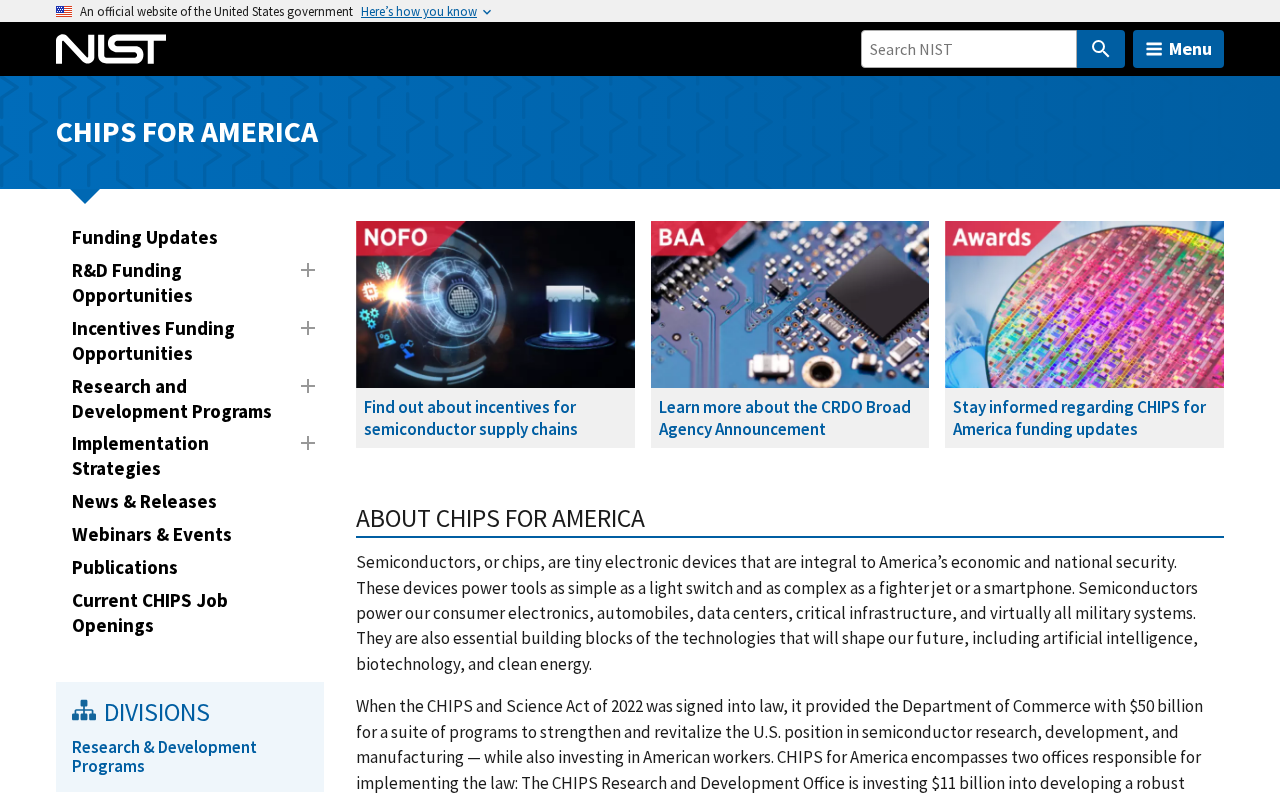Viewport: 1280px width, 800px height.
Task: Open the Menu button
Action: coord(1178,49)
